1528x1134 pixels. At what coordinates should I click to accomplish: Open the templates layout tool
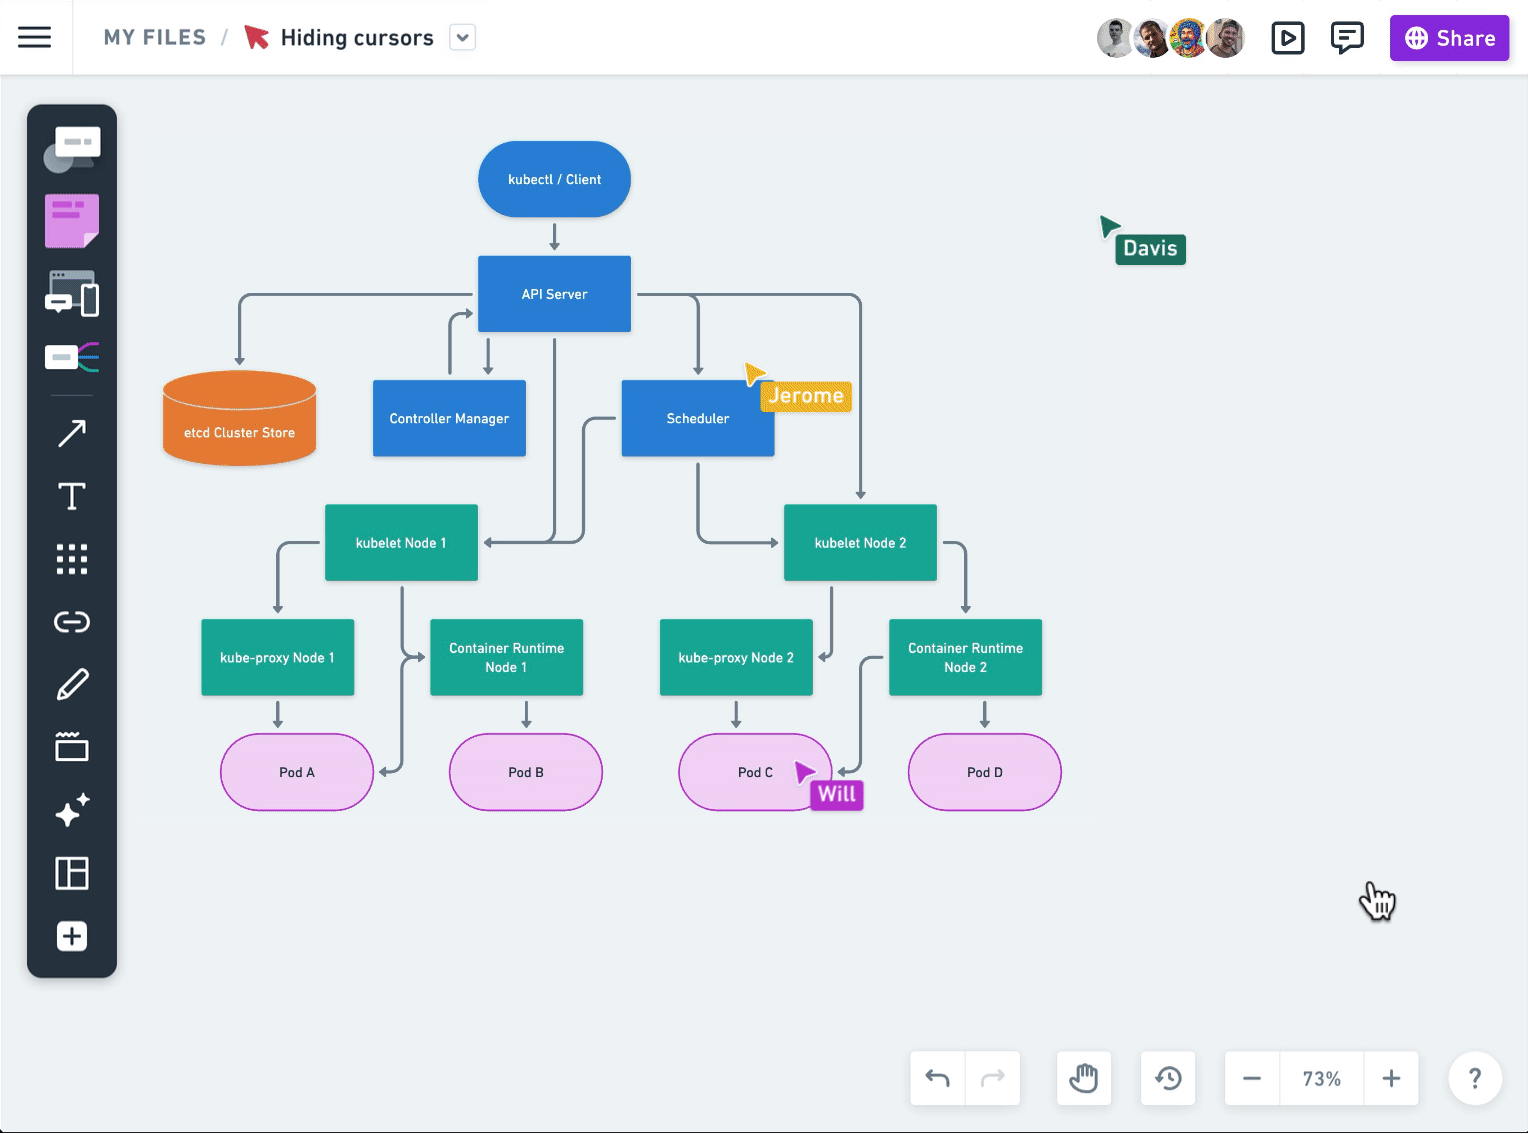pos(72,873)
